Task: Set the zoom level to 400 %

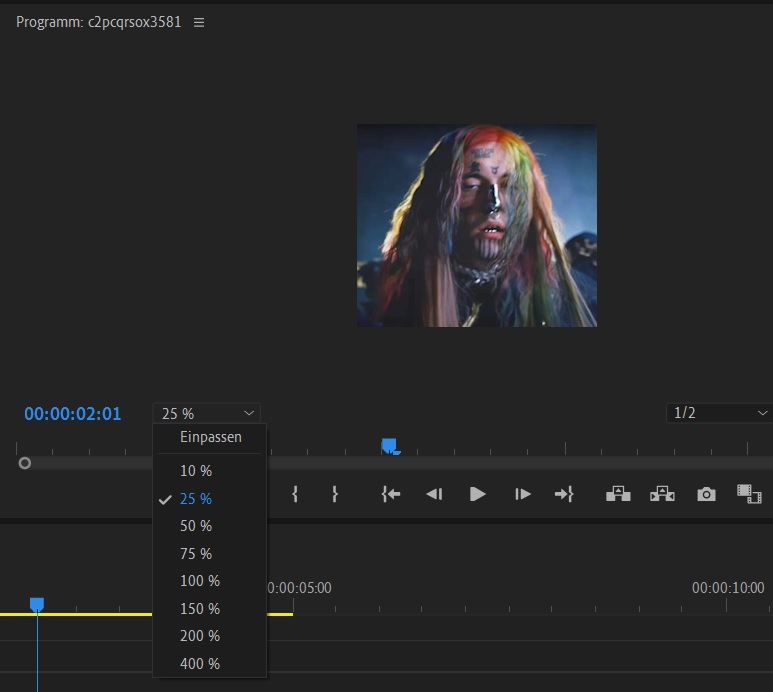Action: click(x=200, y=664)
